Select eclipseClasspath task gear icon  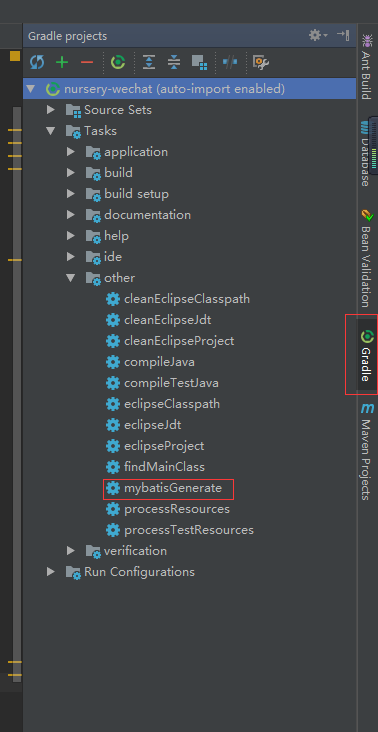coord(113,404)
